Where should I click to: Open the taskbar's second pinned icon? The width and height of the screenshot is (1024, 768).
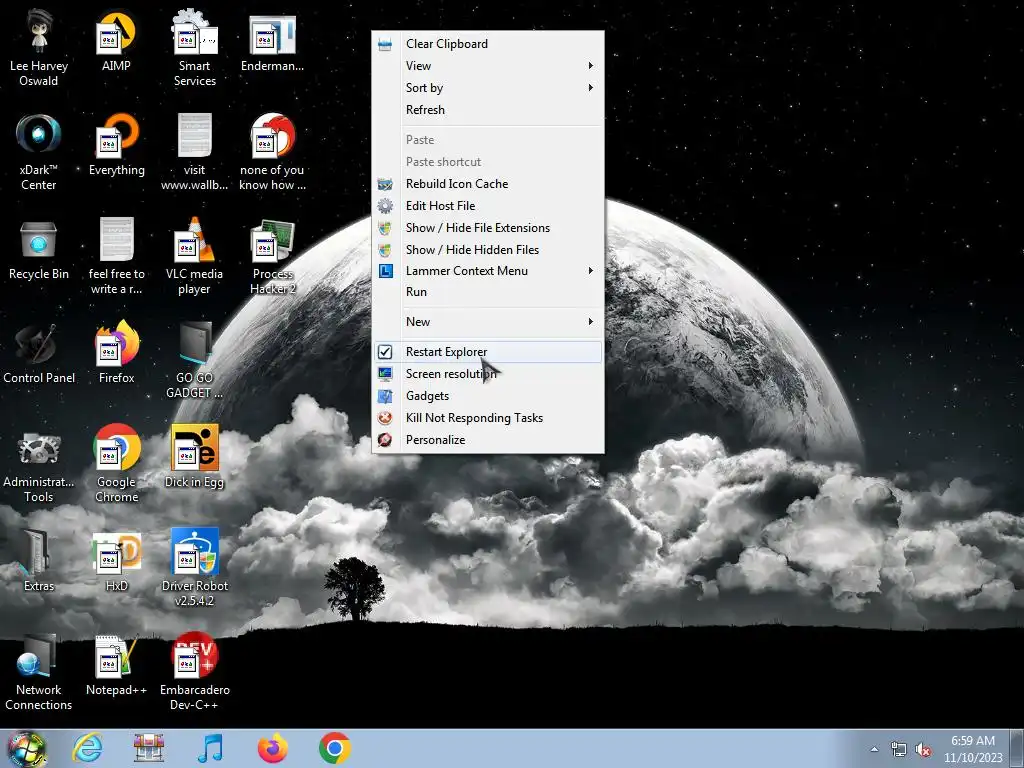pos(149,748)
